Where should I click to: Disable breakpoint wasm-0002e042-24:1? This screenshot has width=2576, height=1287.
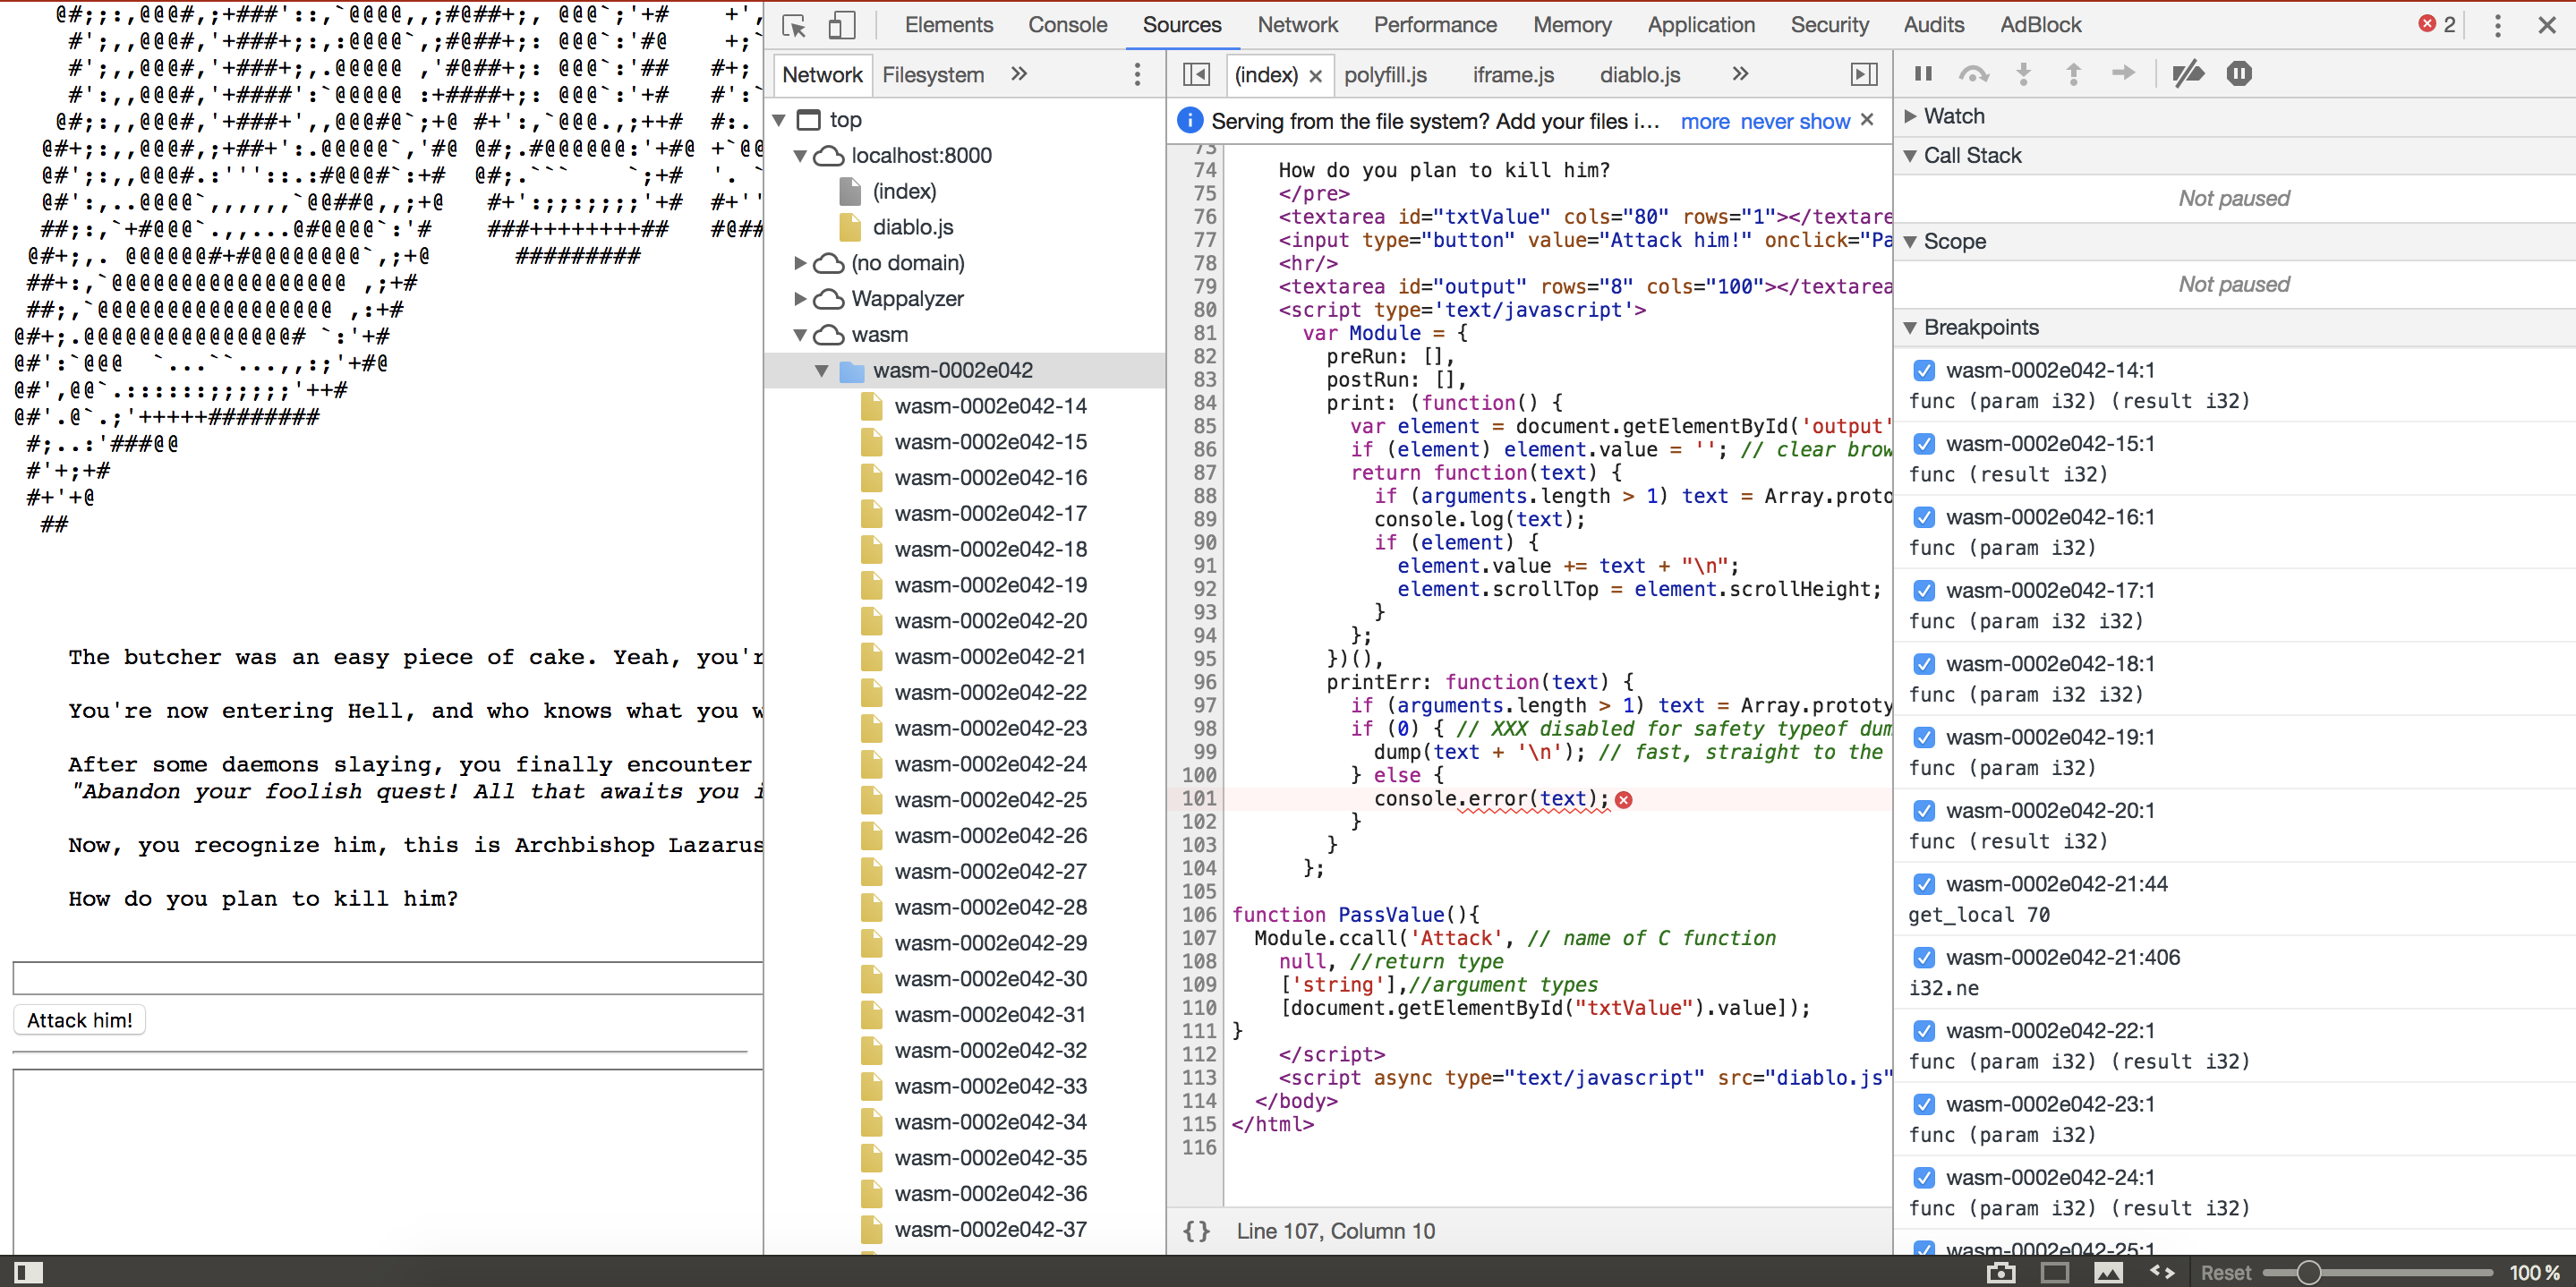point(1923,1177)
